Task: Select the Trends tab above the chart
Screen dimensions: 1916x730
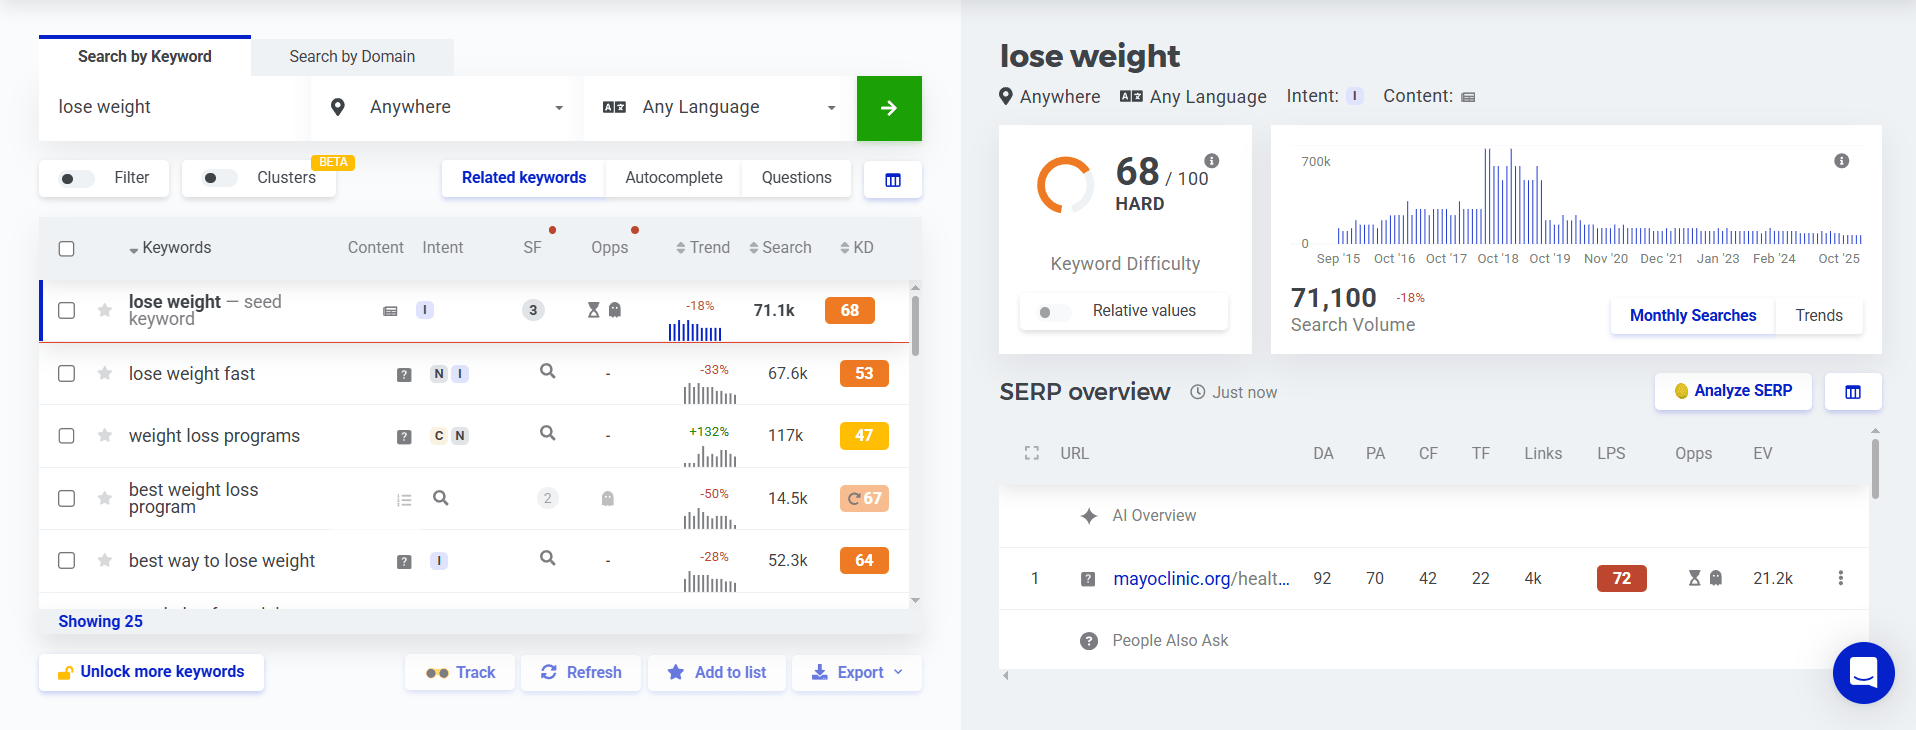Action: (1818, 315)
